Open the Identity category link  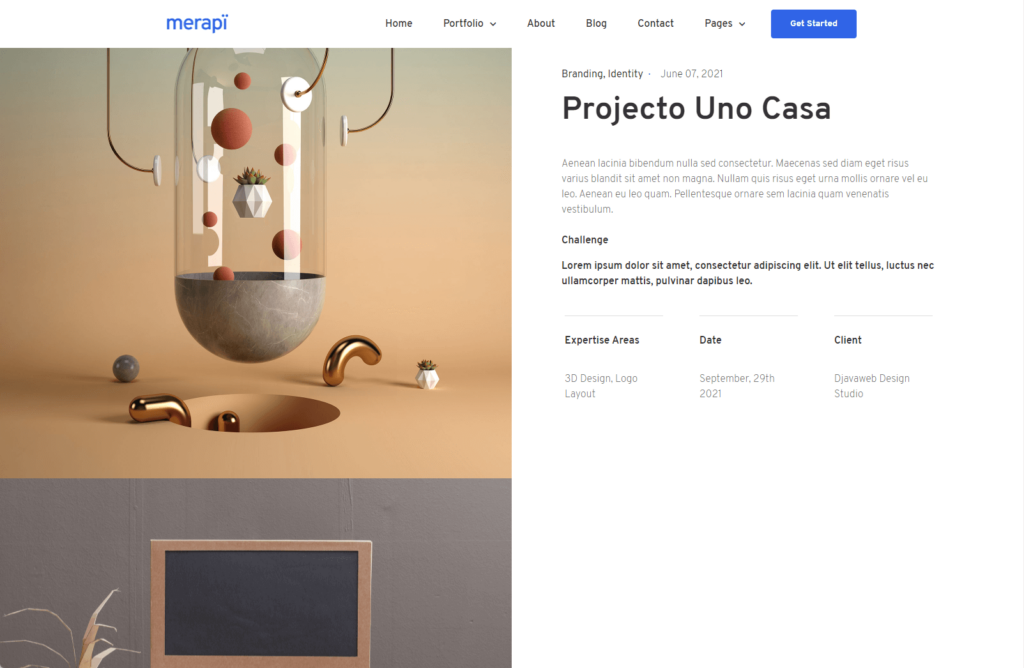(x=625, y=74)
